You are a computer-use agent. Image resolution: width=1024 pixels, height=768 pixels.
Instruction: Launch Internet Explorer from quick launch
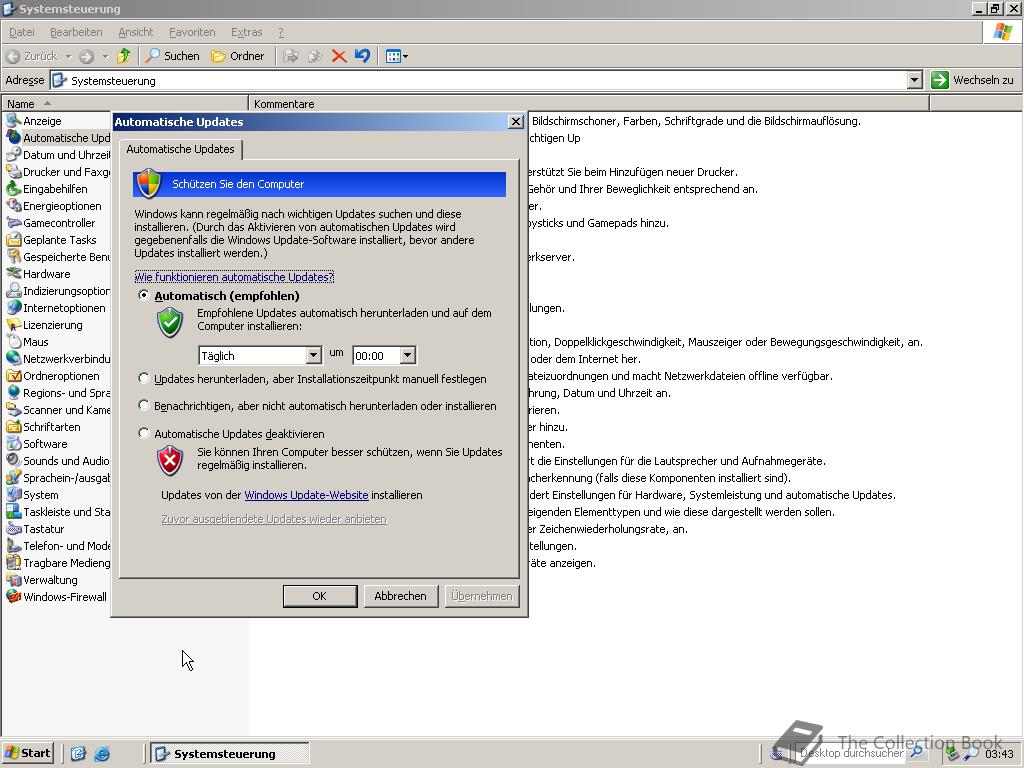coord(102,754)
